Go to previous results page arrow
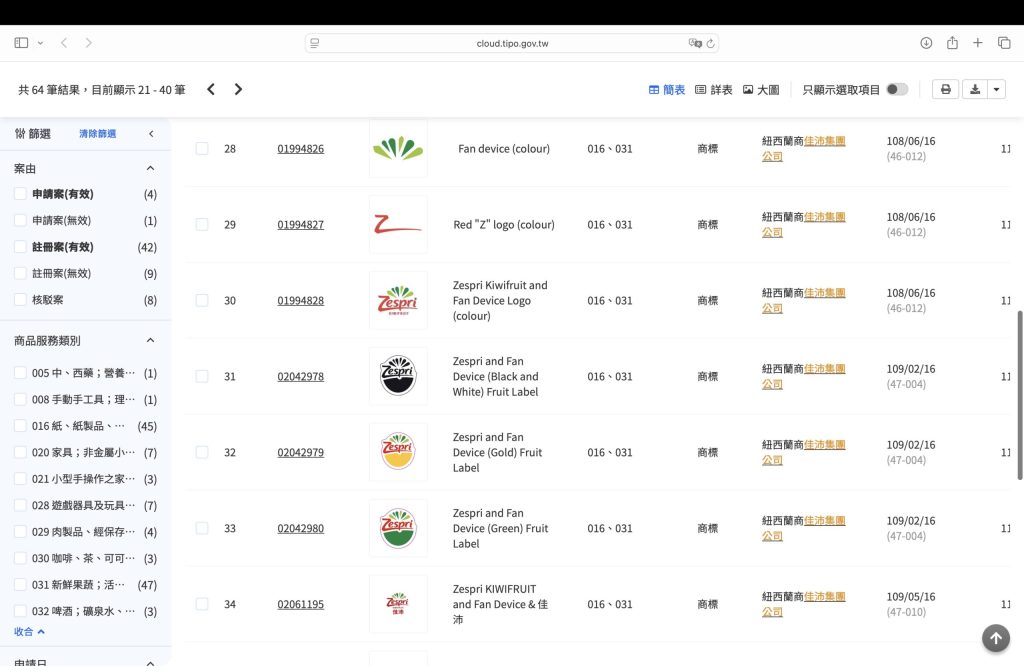 [x=211, y=89]
